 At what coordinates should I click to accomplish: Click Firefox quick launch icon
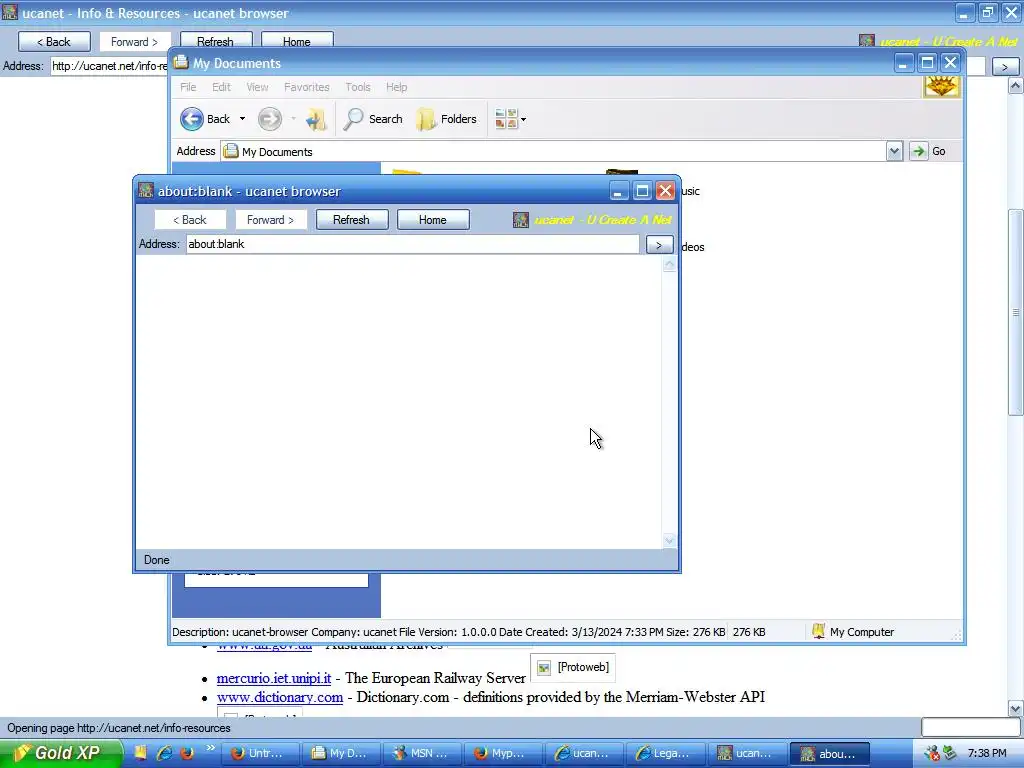click(187, 753)
